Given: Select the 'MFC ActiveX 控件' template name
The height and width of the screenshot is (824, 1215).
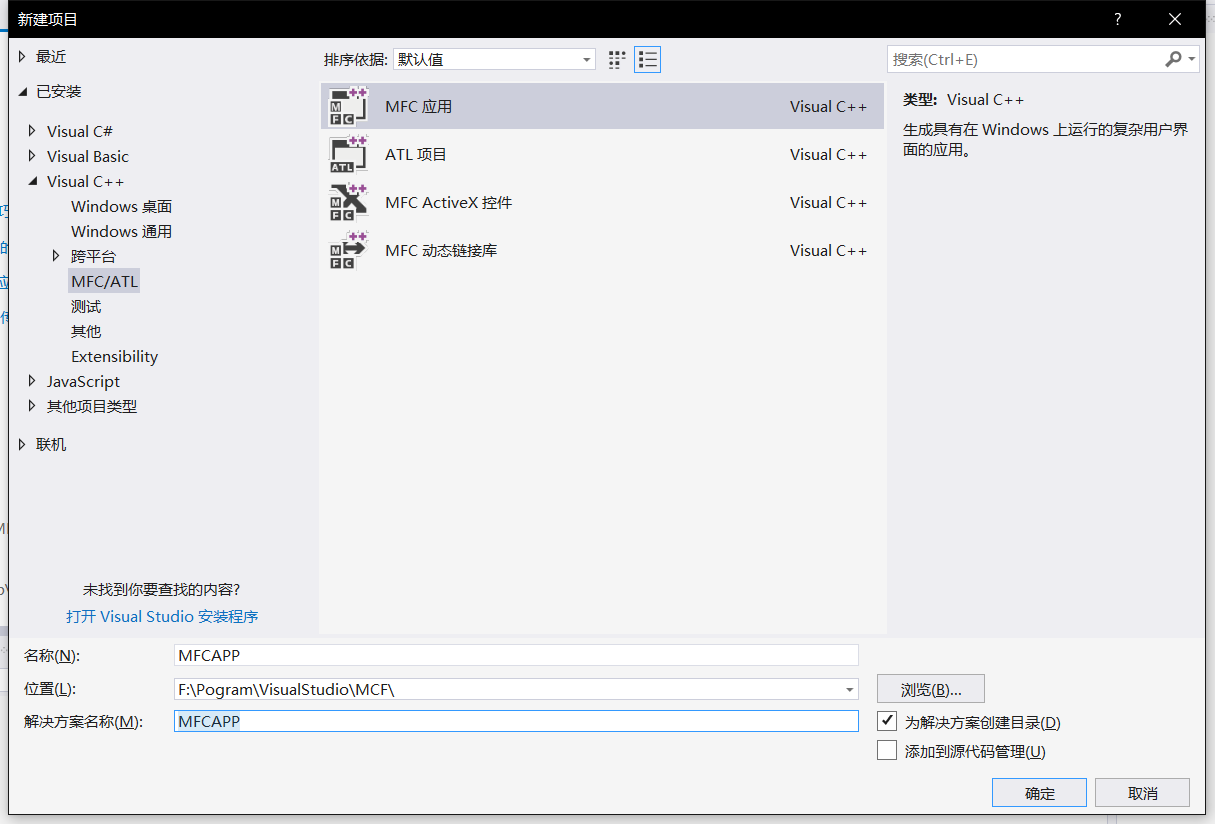Looking at the screenshot, I should point(448,202).
